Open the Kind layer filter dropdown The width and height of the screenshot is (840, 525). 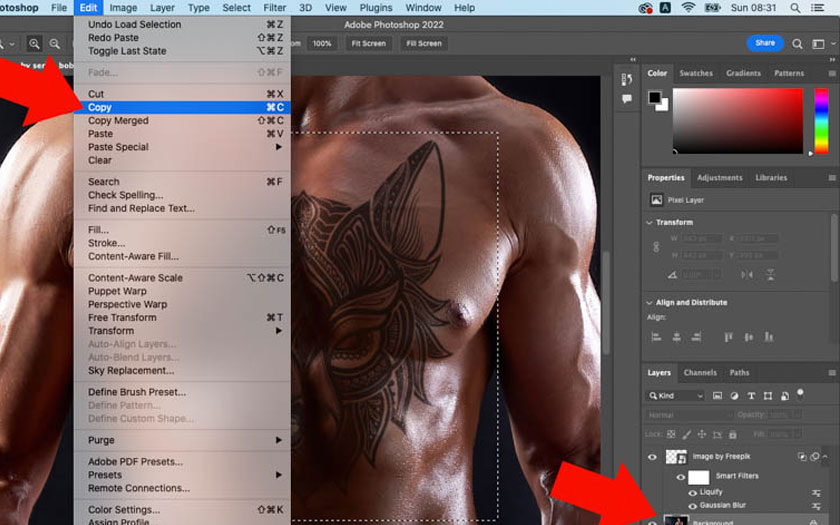click(677, 396)
